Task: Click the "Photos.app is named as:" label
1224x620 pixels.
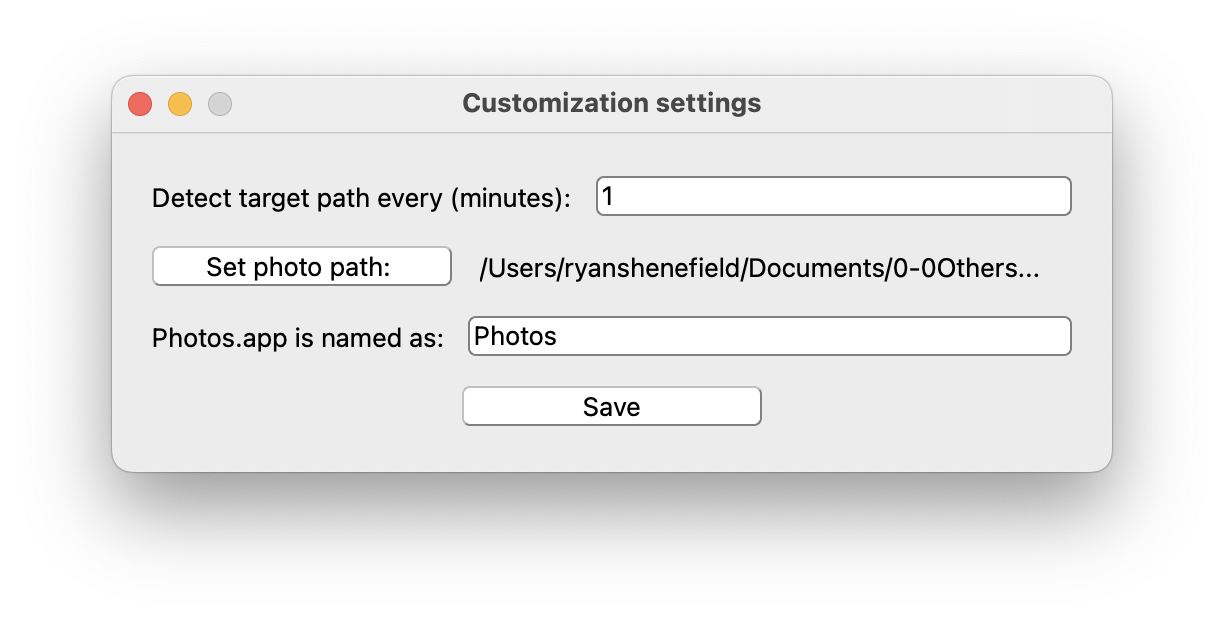Action: 297,338
